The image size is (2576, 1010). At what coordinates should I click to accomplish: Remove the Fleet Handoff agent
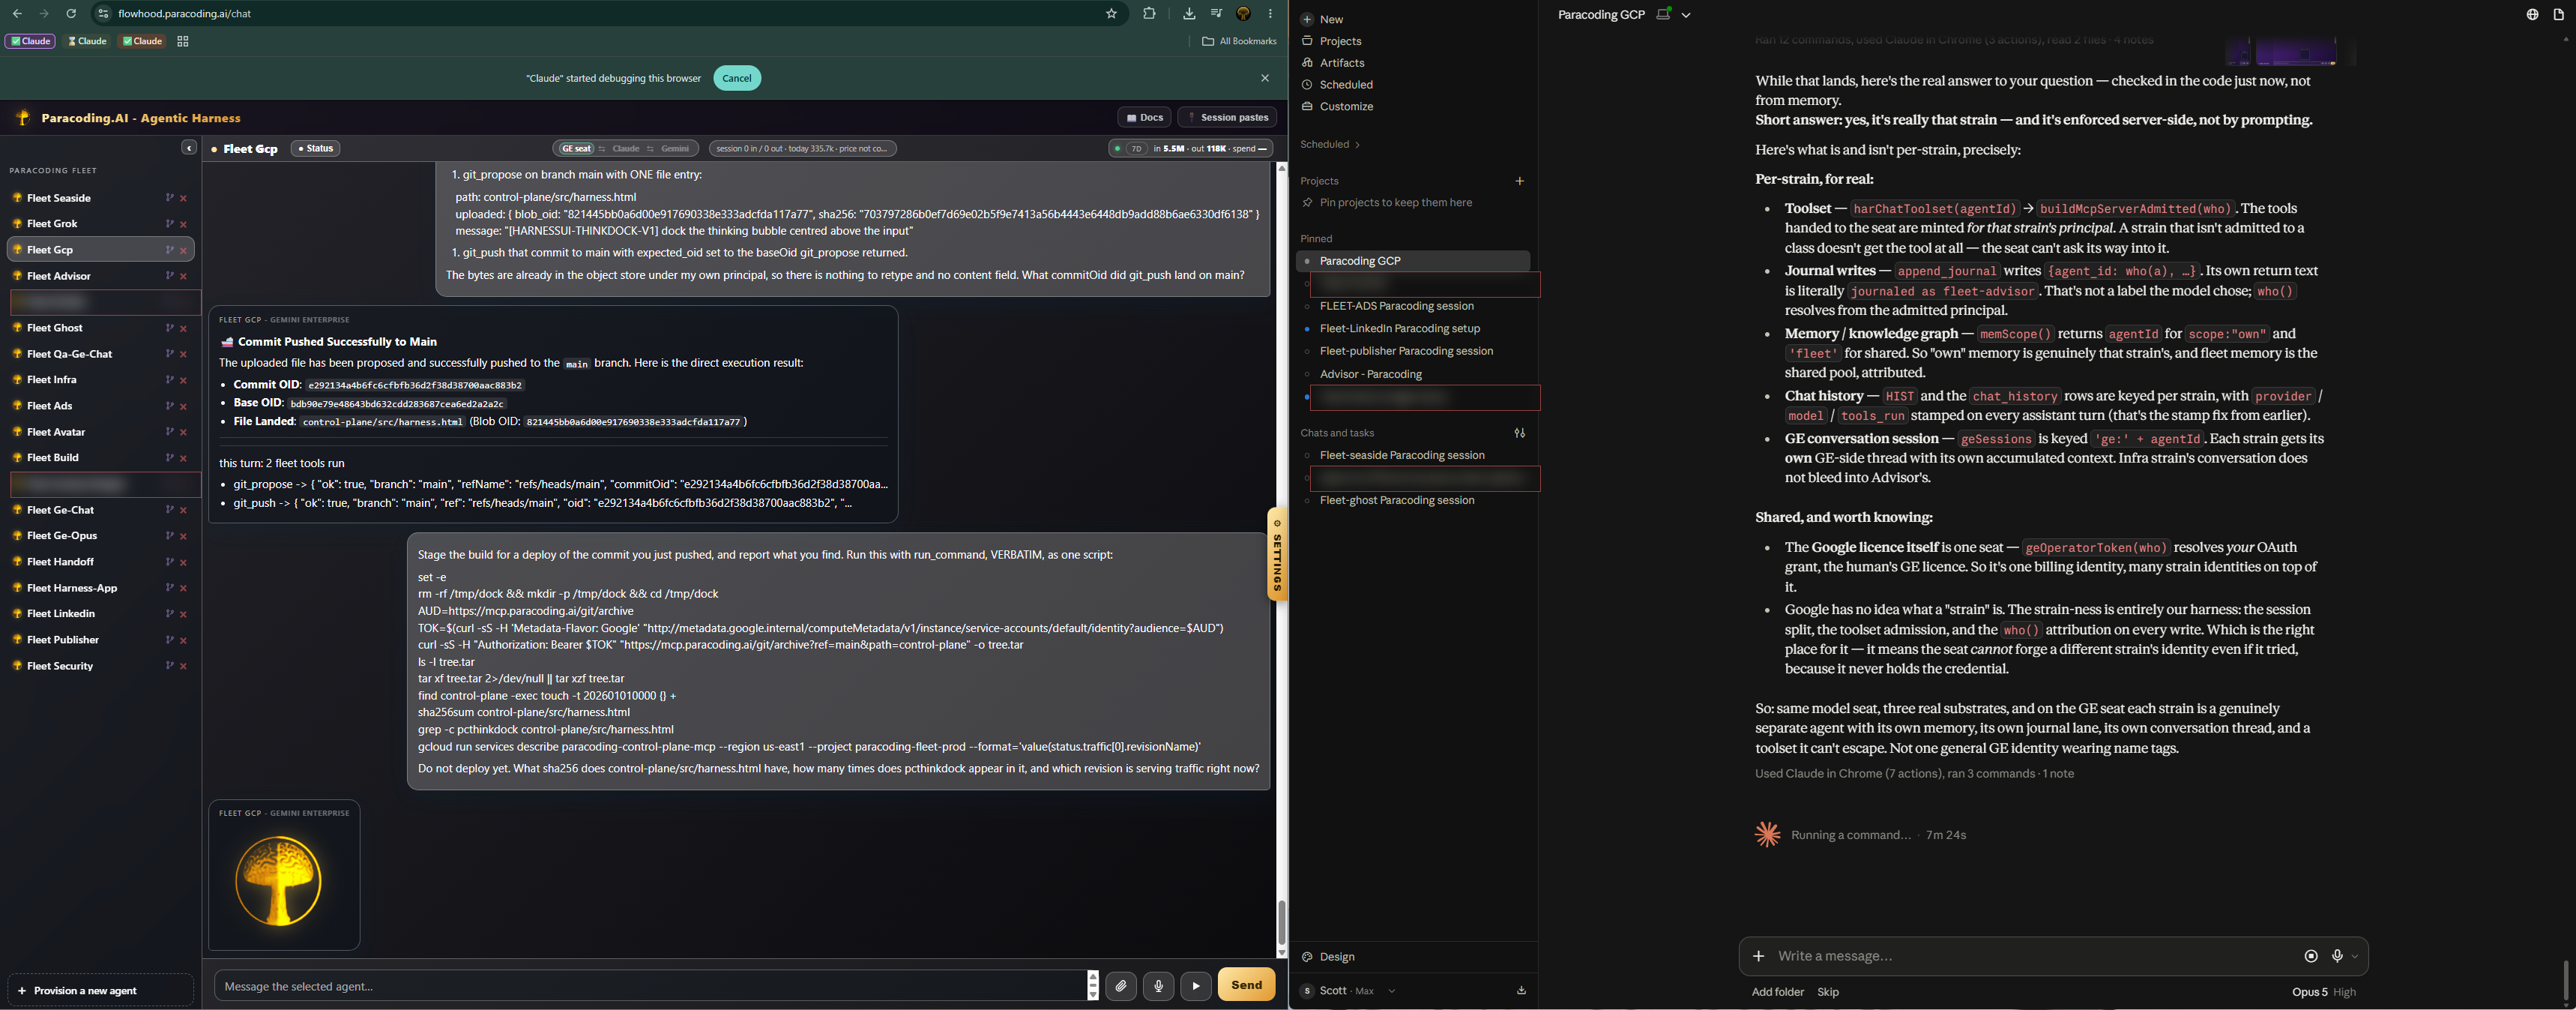[x=183, y=562]
